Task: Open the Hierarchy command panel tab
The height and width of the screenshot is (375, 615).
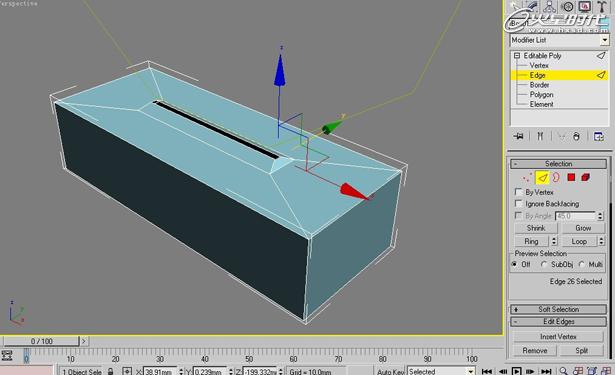Action: pyautogui.click(x=549, y=6)
